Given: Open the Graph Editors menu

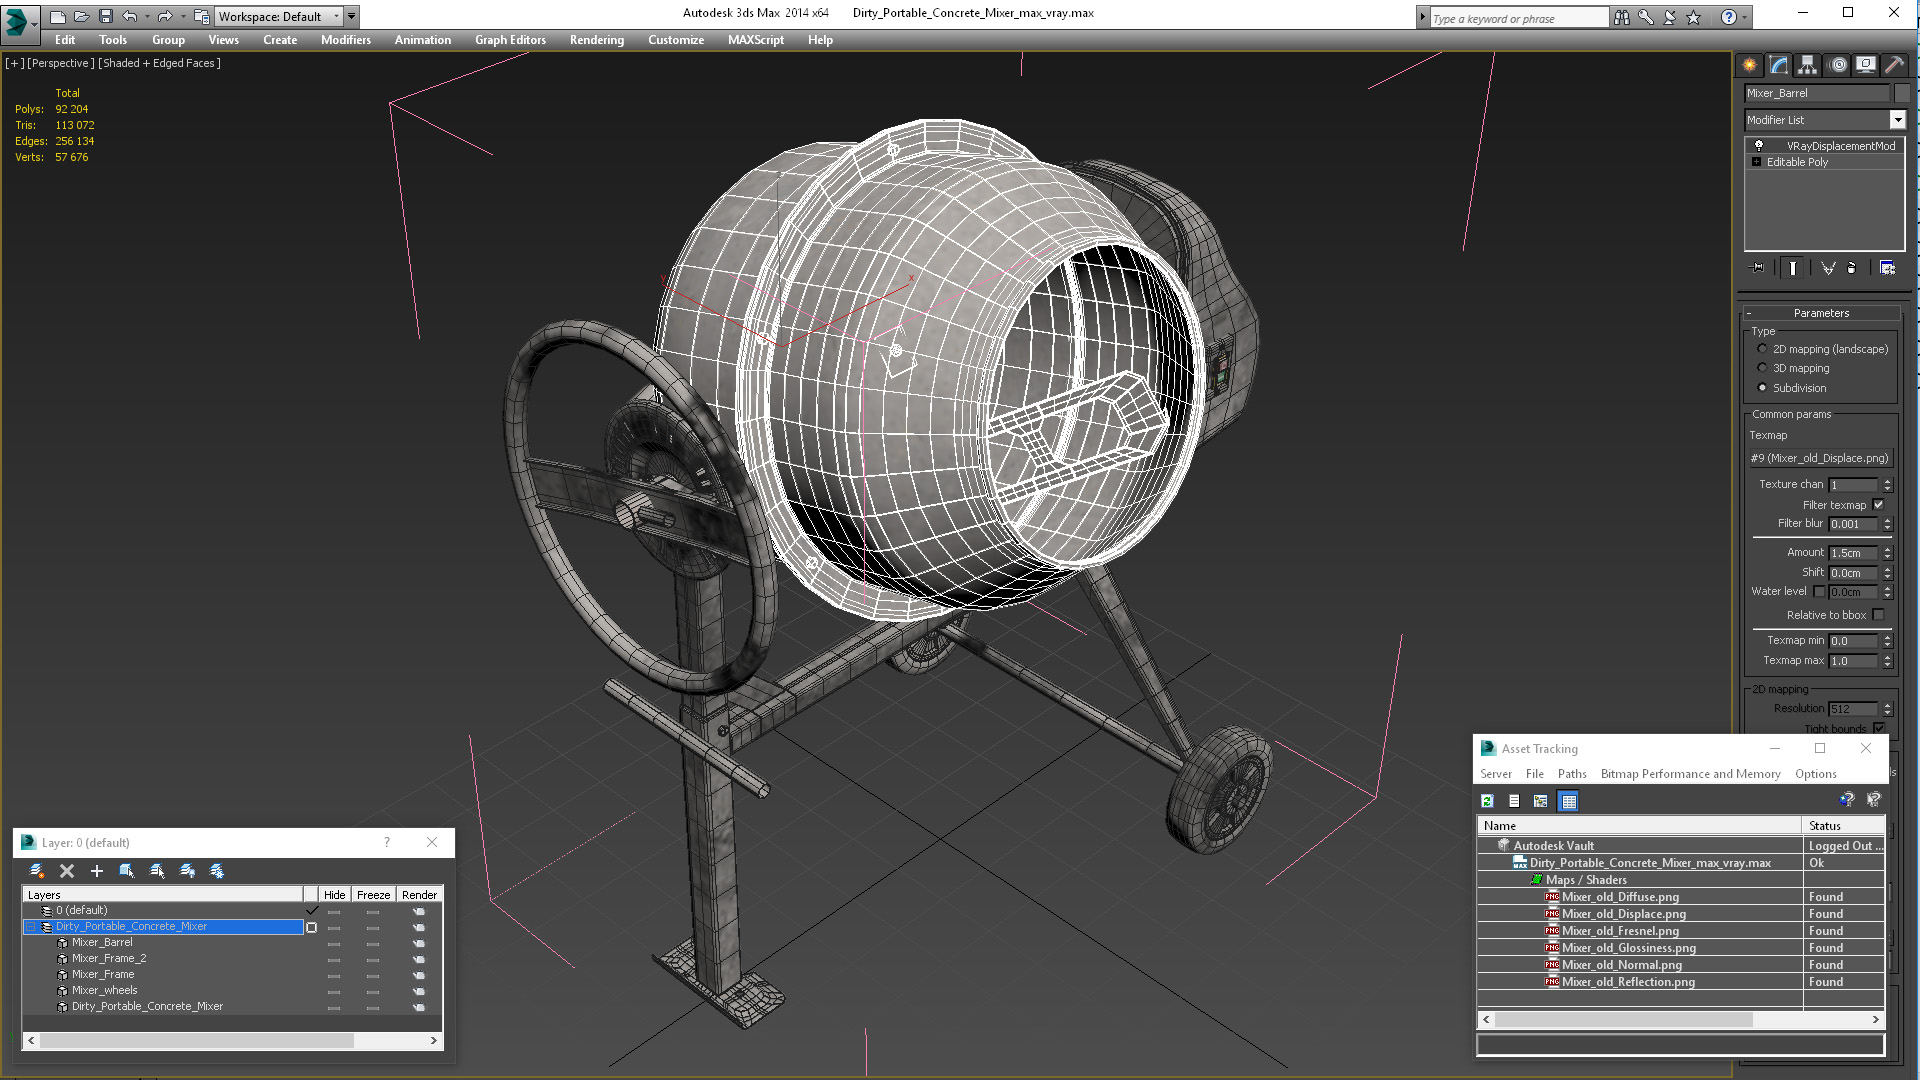Looking at the screenshot, I should [x=510, y=40].
